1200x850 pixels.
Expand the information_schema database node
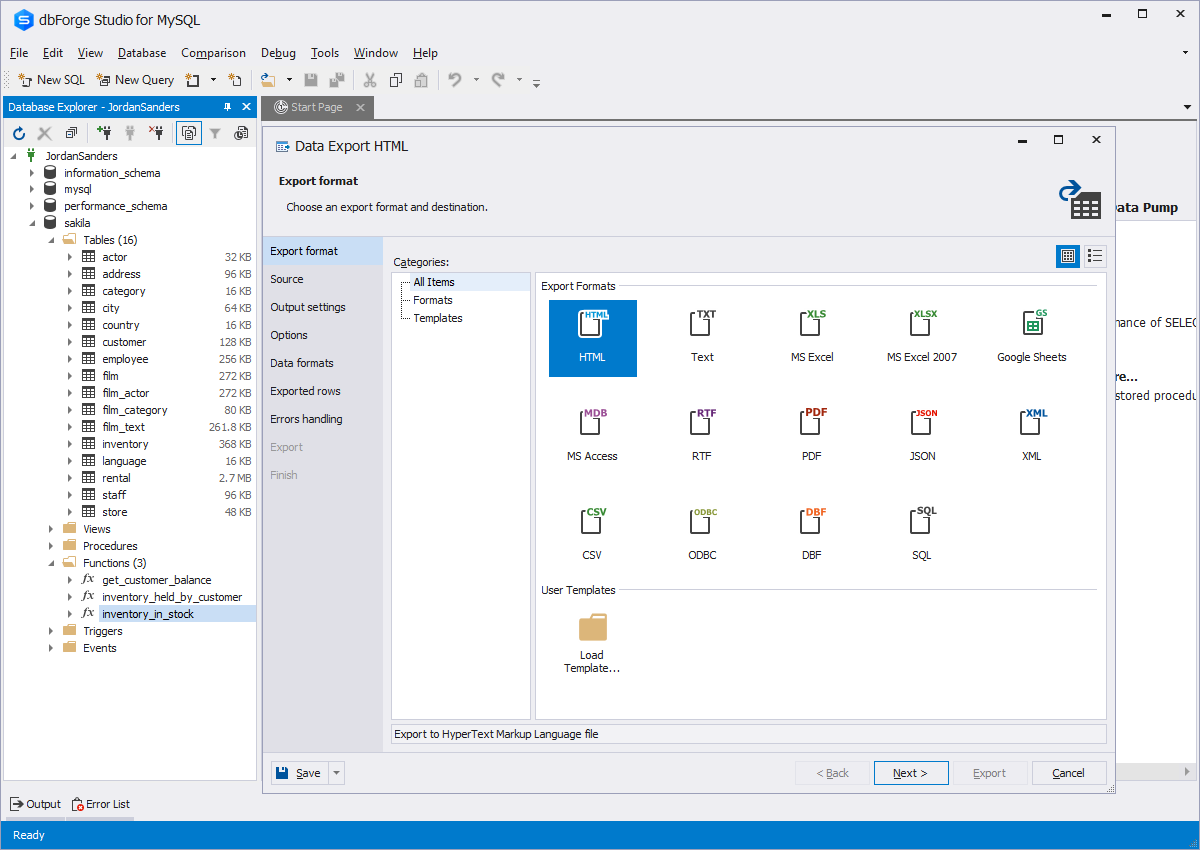tap(31, 173)
